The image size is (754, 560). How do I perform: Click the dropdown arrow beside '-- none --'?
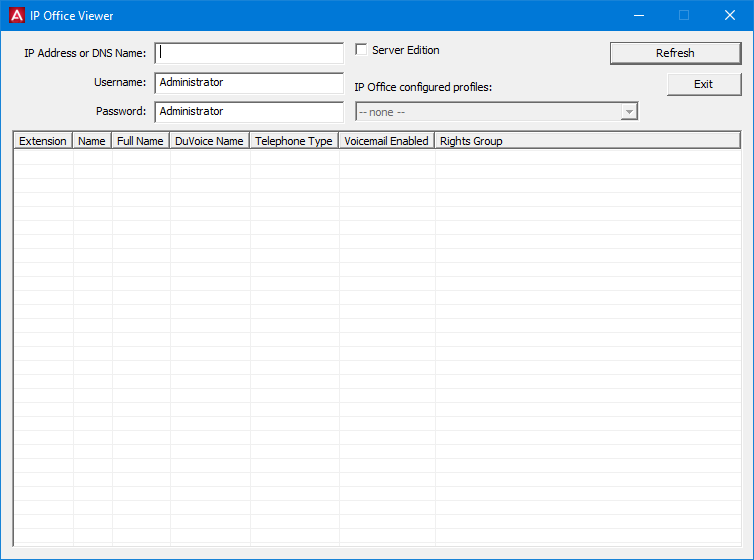[x=628, y=112]
